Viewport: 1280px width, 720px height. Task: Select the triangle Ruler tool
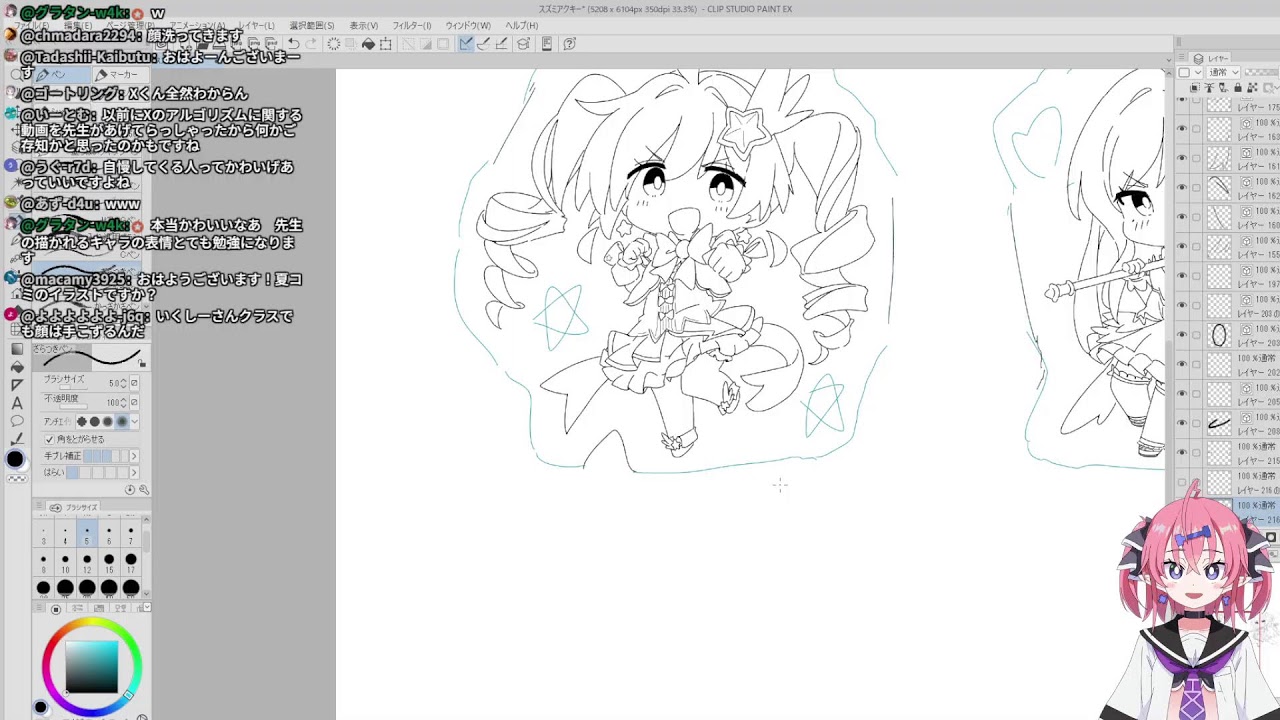coord(16,385)
